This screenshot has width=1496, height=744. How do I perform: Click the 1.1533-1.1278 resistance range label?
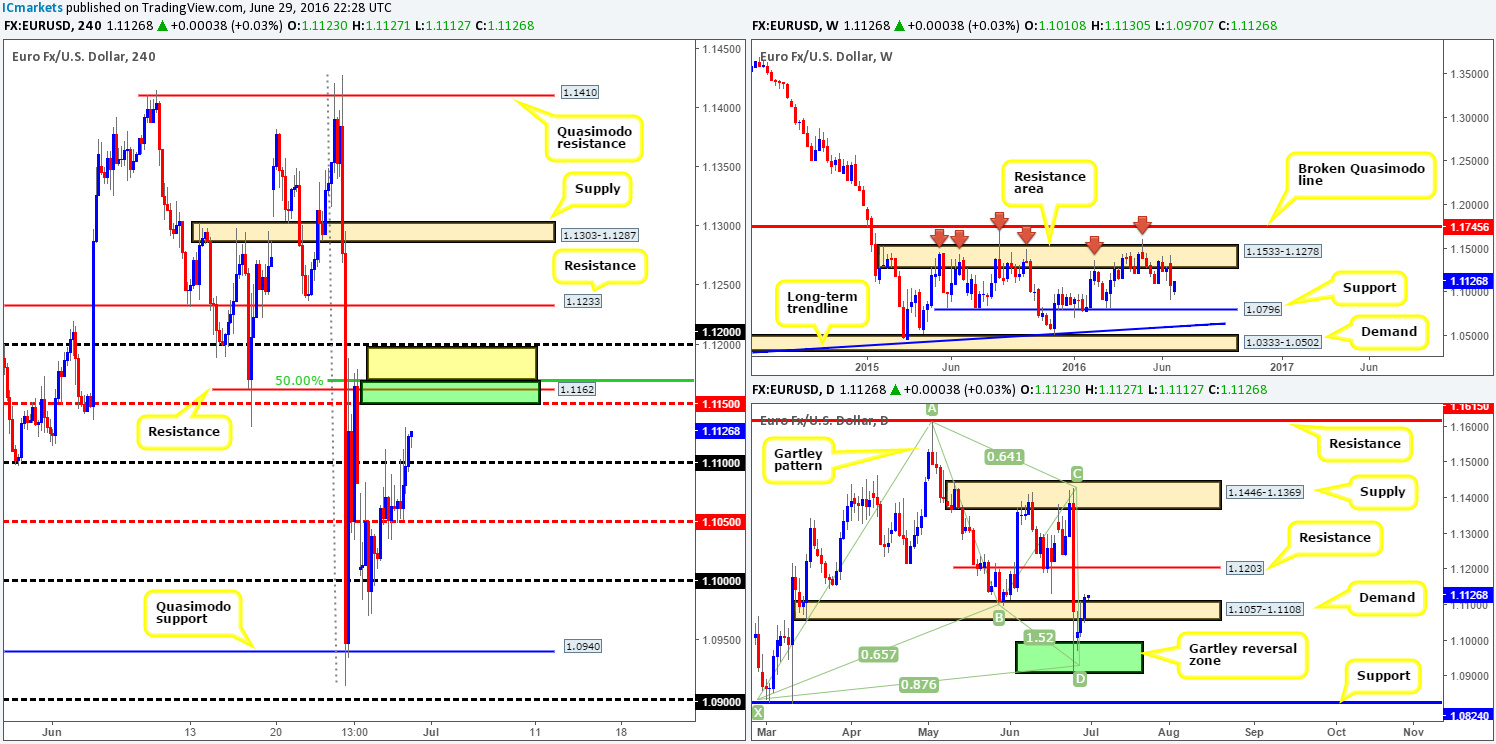1281,251
